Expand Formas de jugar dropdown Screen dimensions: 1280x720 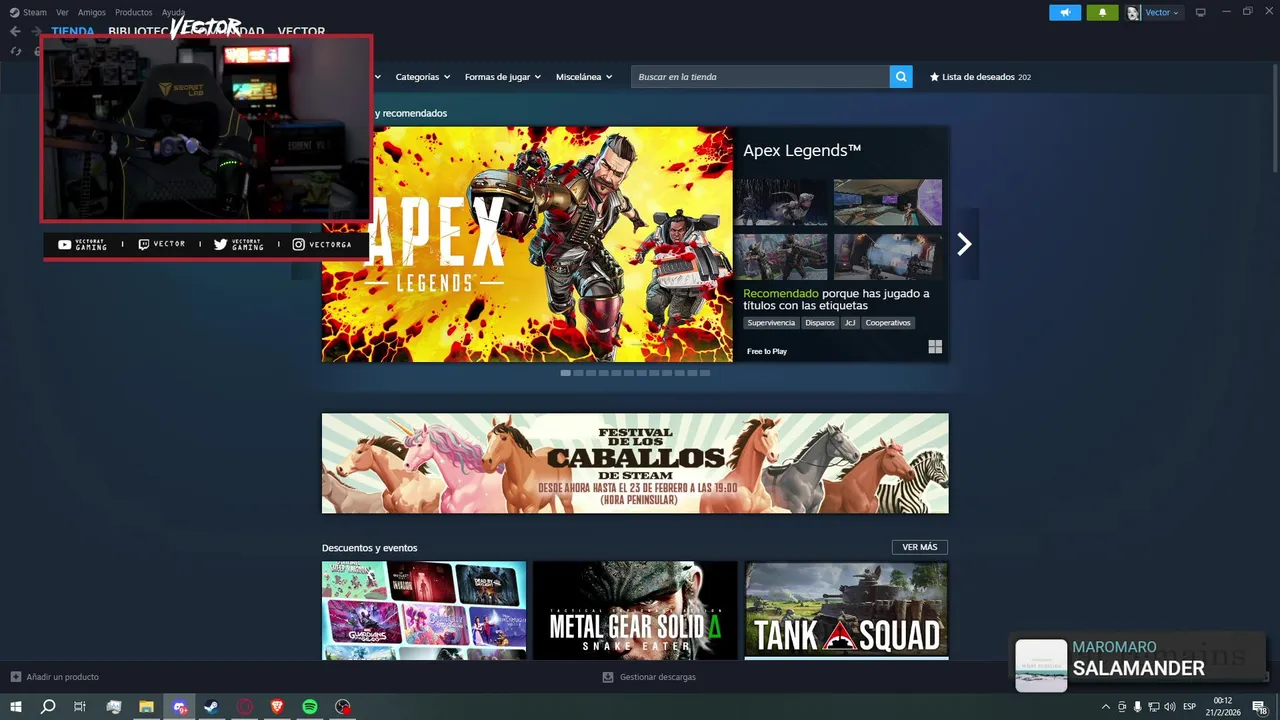(x=502, y=77)
